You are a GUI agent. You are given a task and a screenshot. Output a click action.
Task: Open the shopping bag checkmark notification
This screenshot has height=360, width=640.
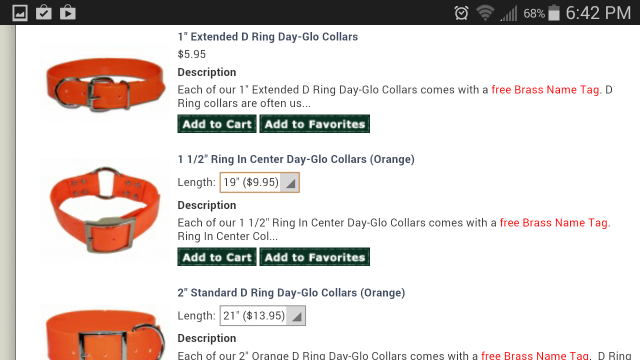pyautogui.click(x=44, y=13)
